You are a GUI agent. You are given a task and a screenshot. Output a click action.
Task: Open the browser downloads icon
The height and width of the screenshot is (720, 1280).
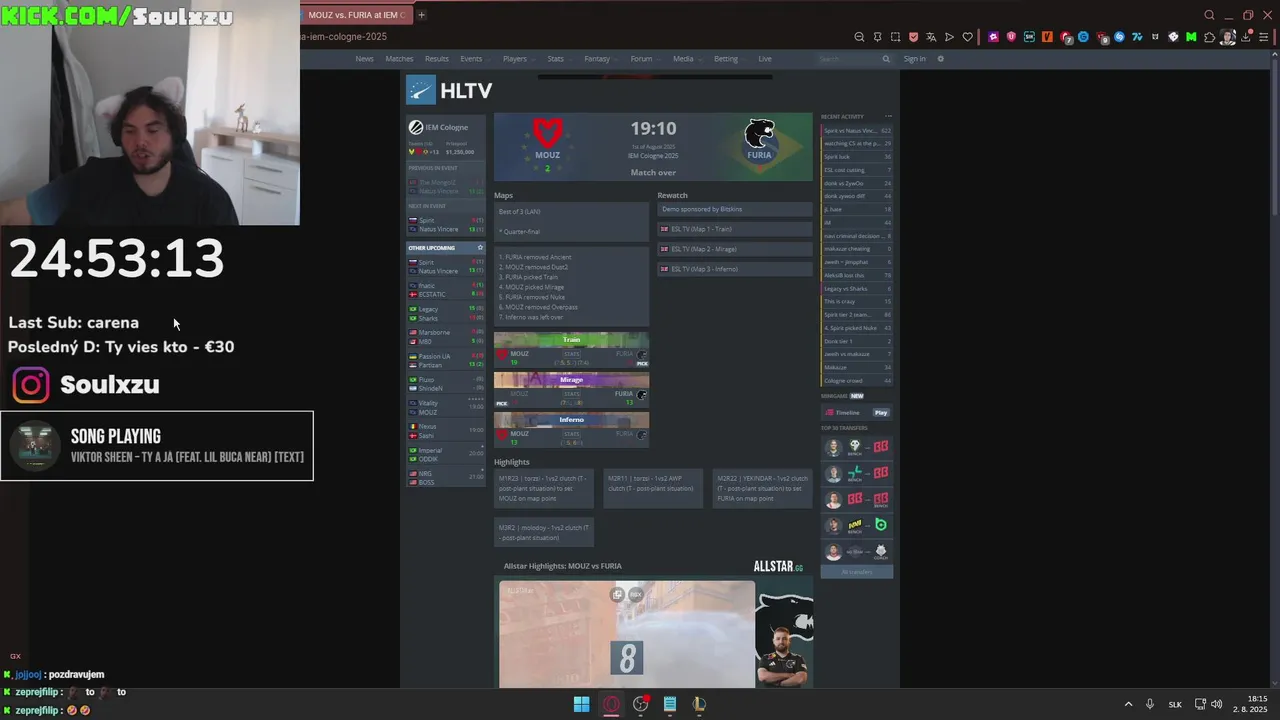pos(1245,37)
